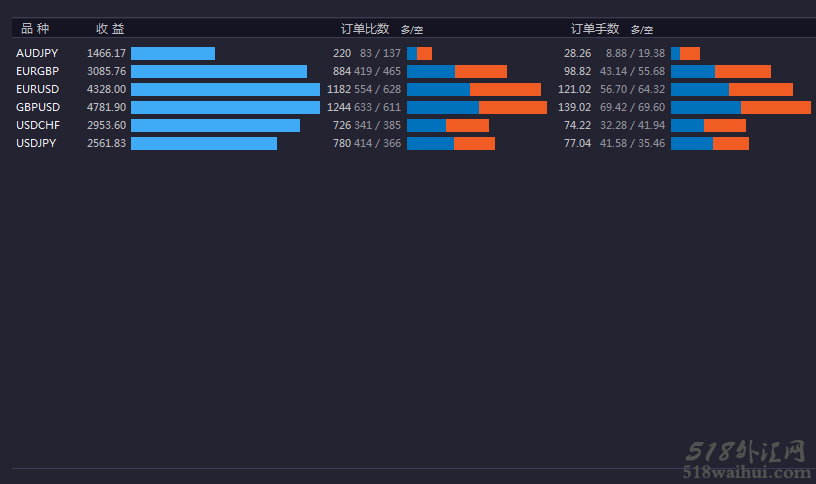Click the 品种 column header
Screen dimensions: 816x484
[35, 29]
